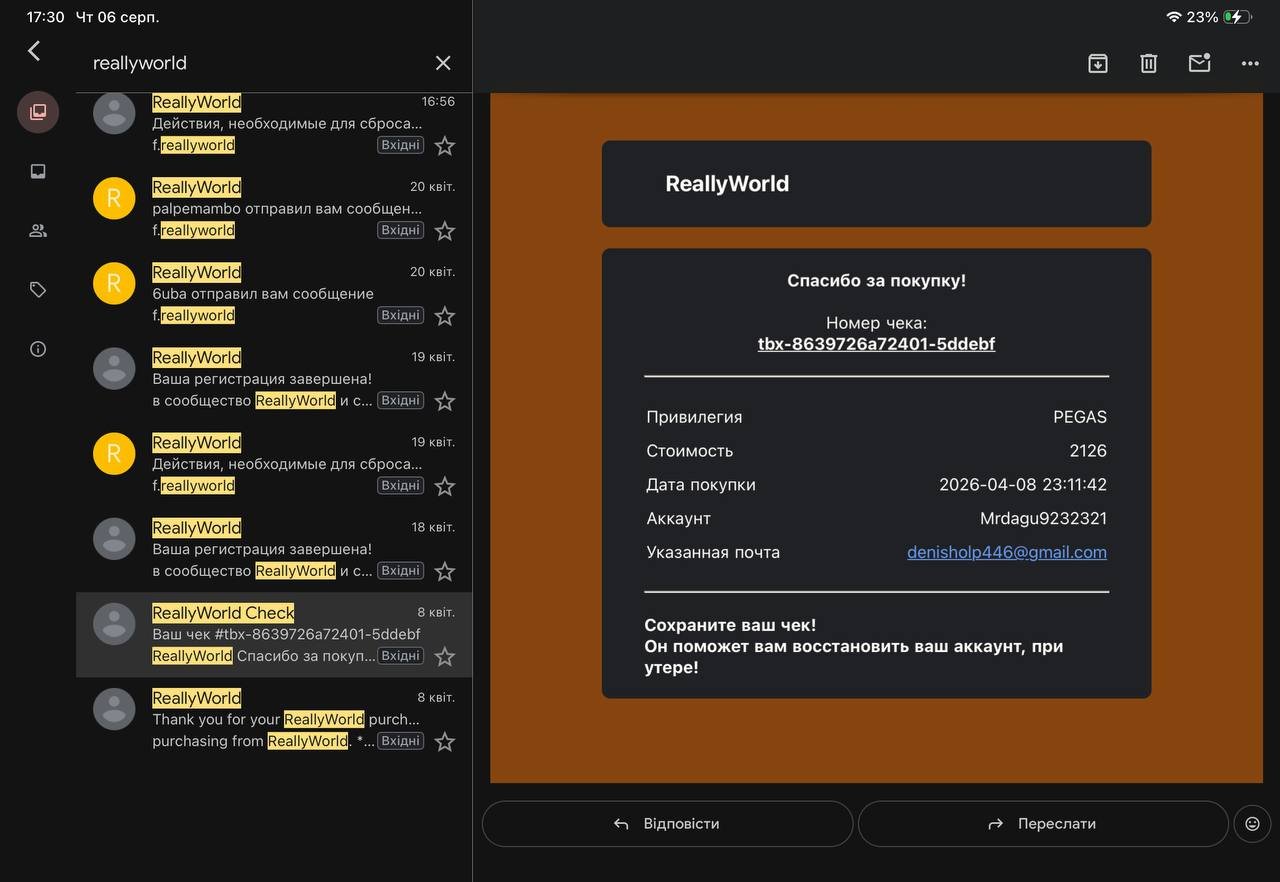This screenshot has height=882, width=1280.
Task: Open the people icon in the sidebar
Action: [38, 231]
